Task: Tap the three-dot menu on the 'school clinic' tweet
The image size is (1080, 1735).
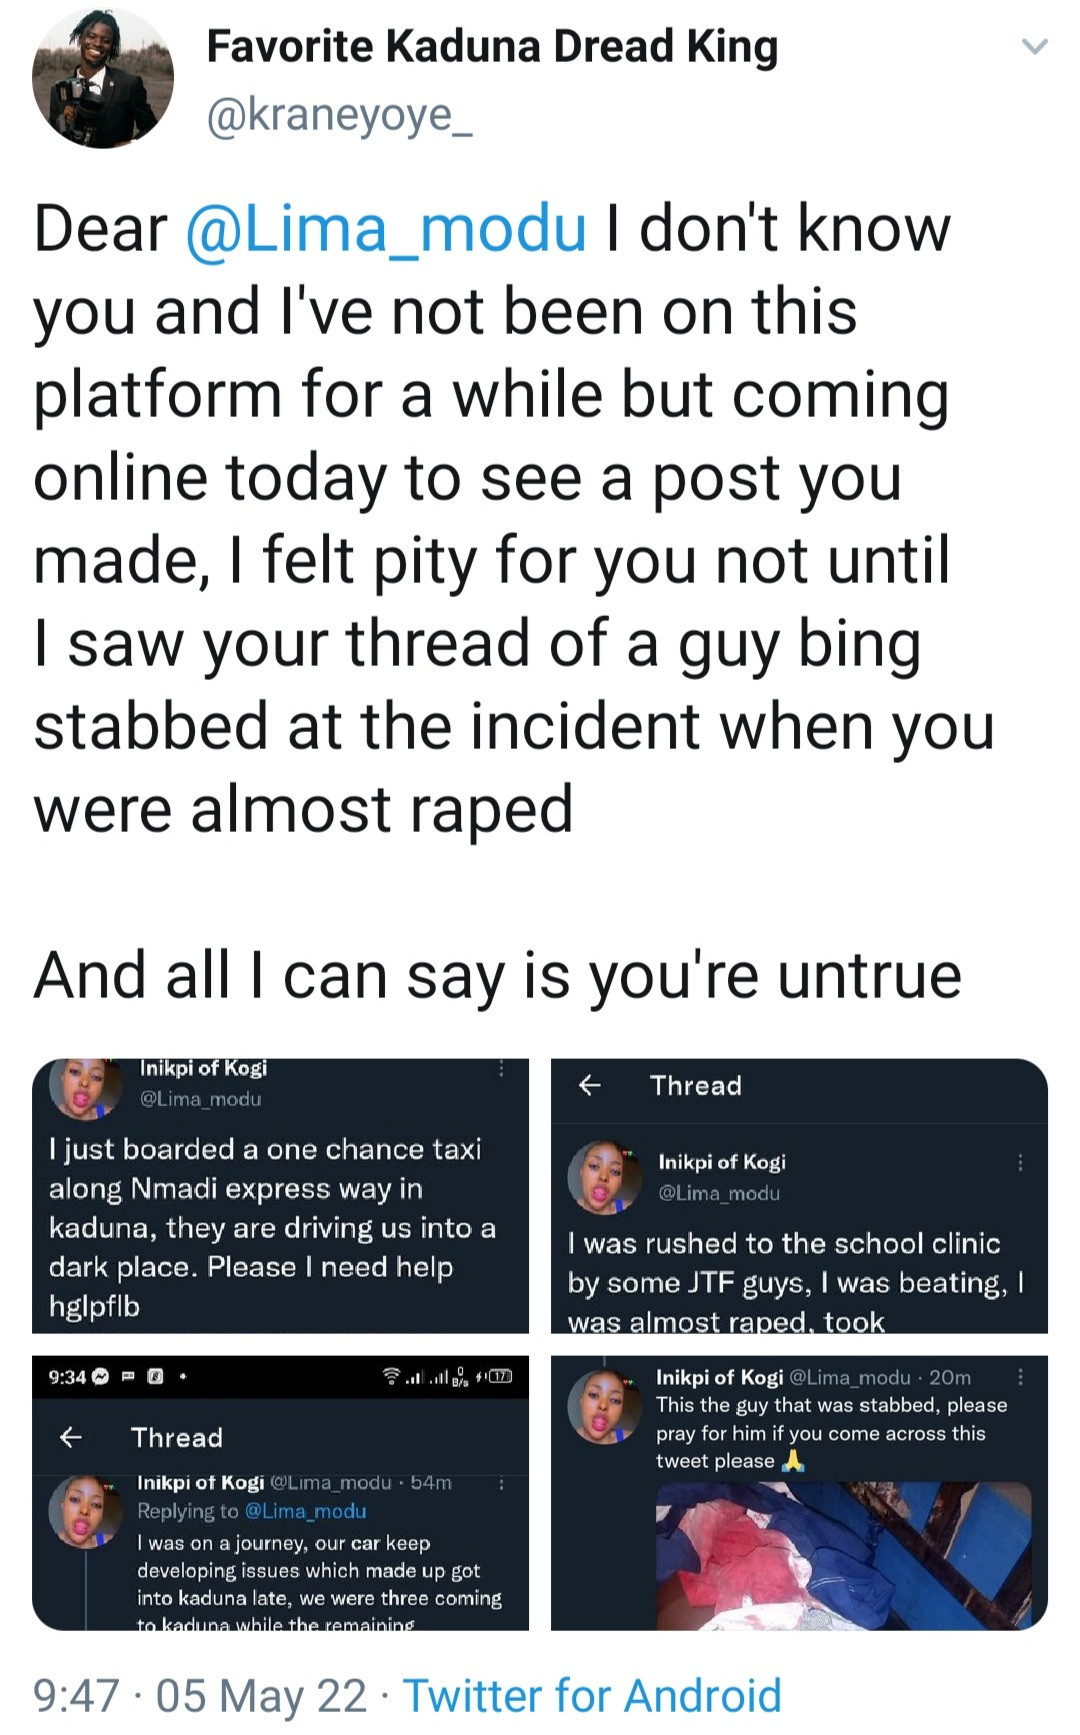Action: click(1020, 1162)
